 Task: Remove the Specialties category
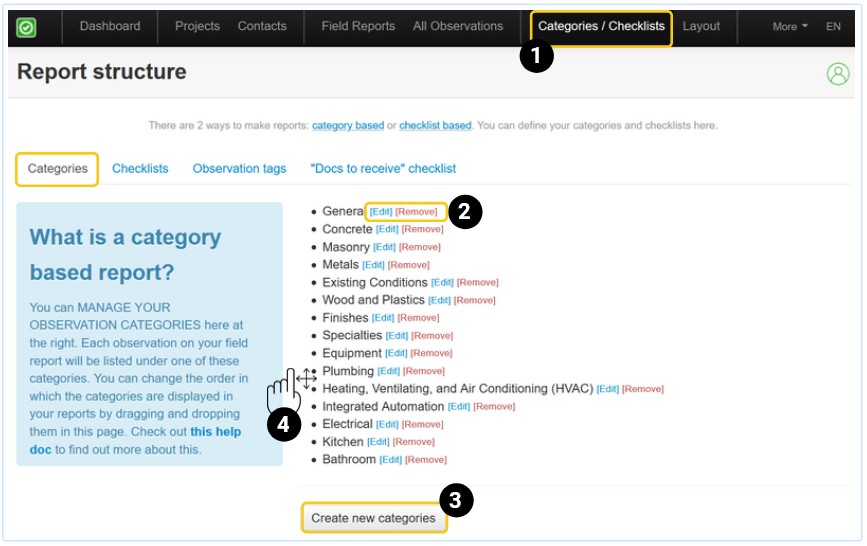432,336
